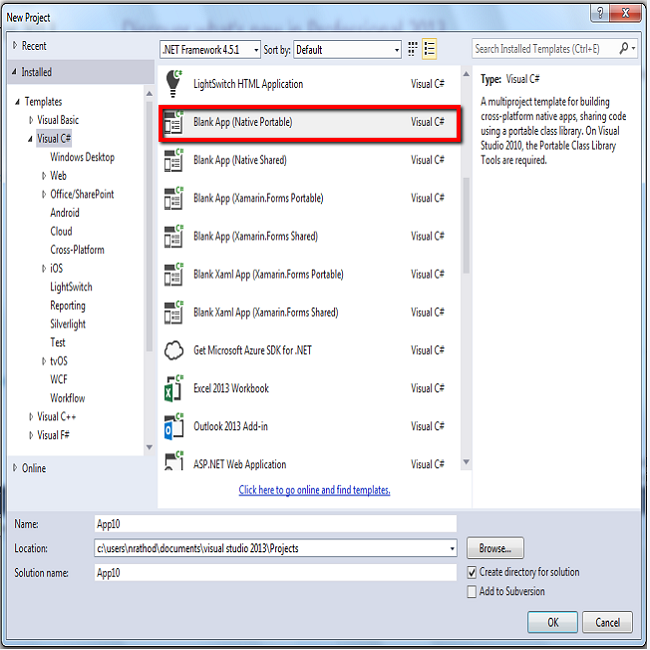Click the Cancel button
Viewport: 650px width, 650px height.
607,622
